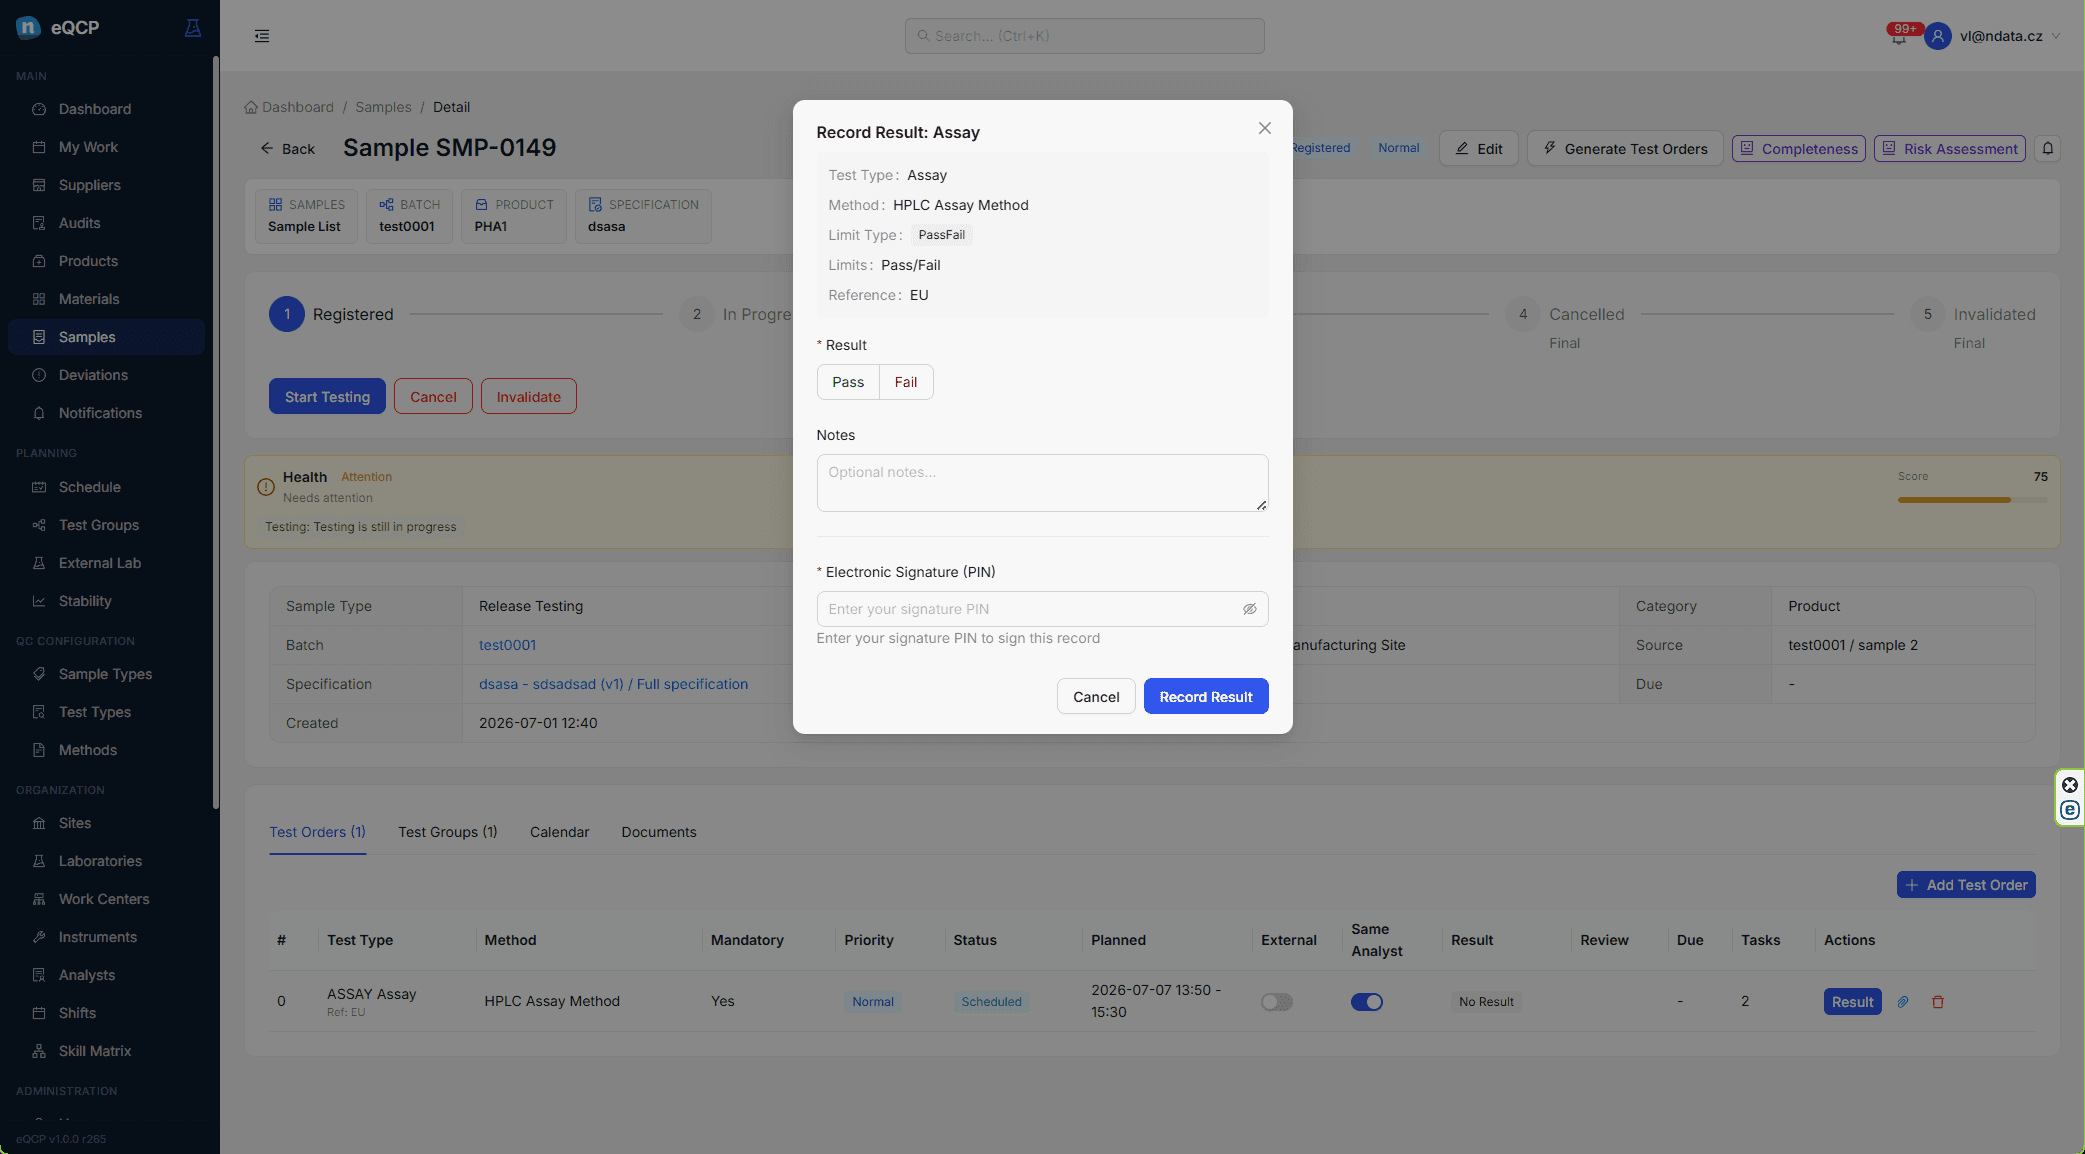Open Notifications in sidebar
The image size is (2085, 1154).
click(100, 413)
